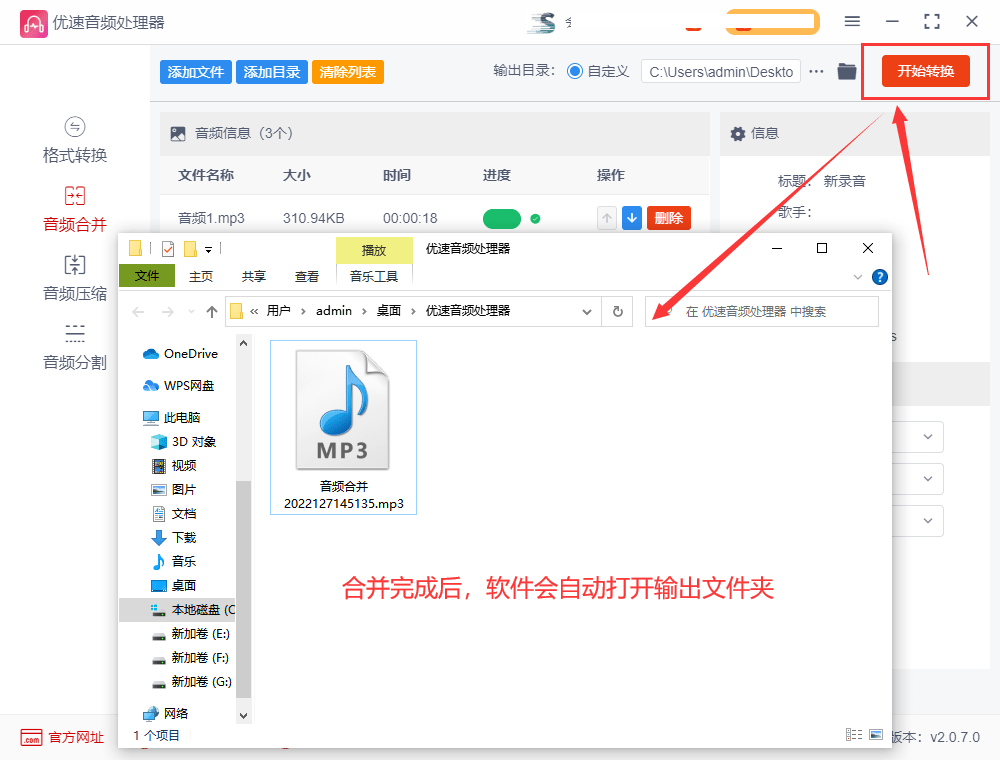The height and width of the screenshot is (760, 1000).
Task: Click 桌面 in the address breadcrumb
Action: point(388,311)
